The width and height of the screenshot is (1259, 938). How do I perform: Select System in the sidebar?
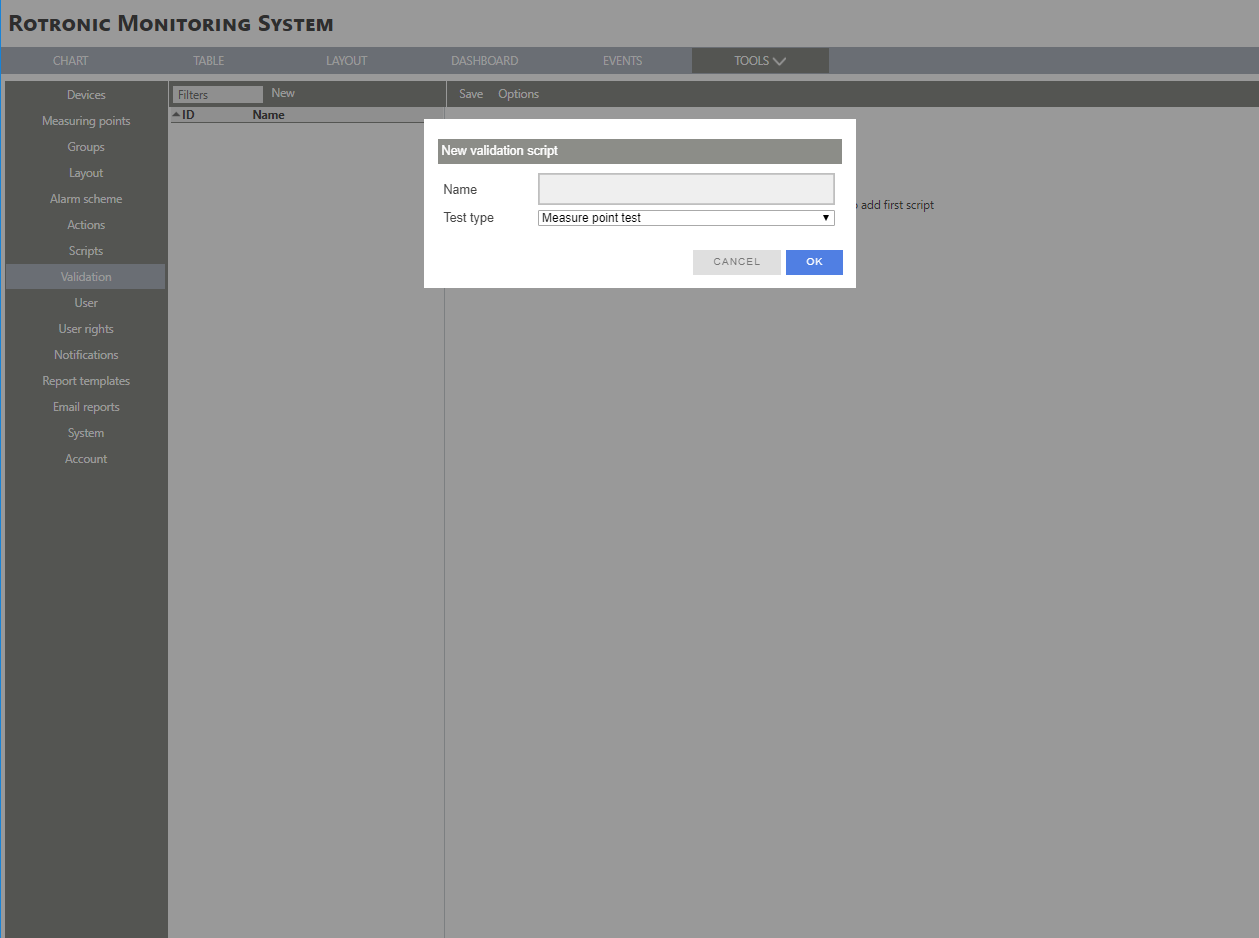pos(86,433)
